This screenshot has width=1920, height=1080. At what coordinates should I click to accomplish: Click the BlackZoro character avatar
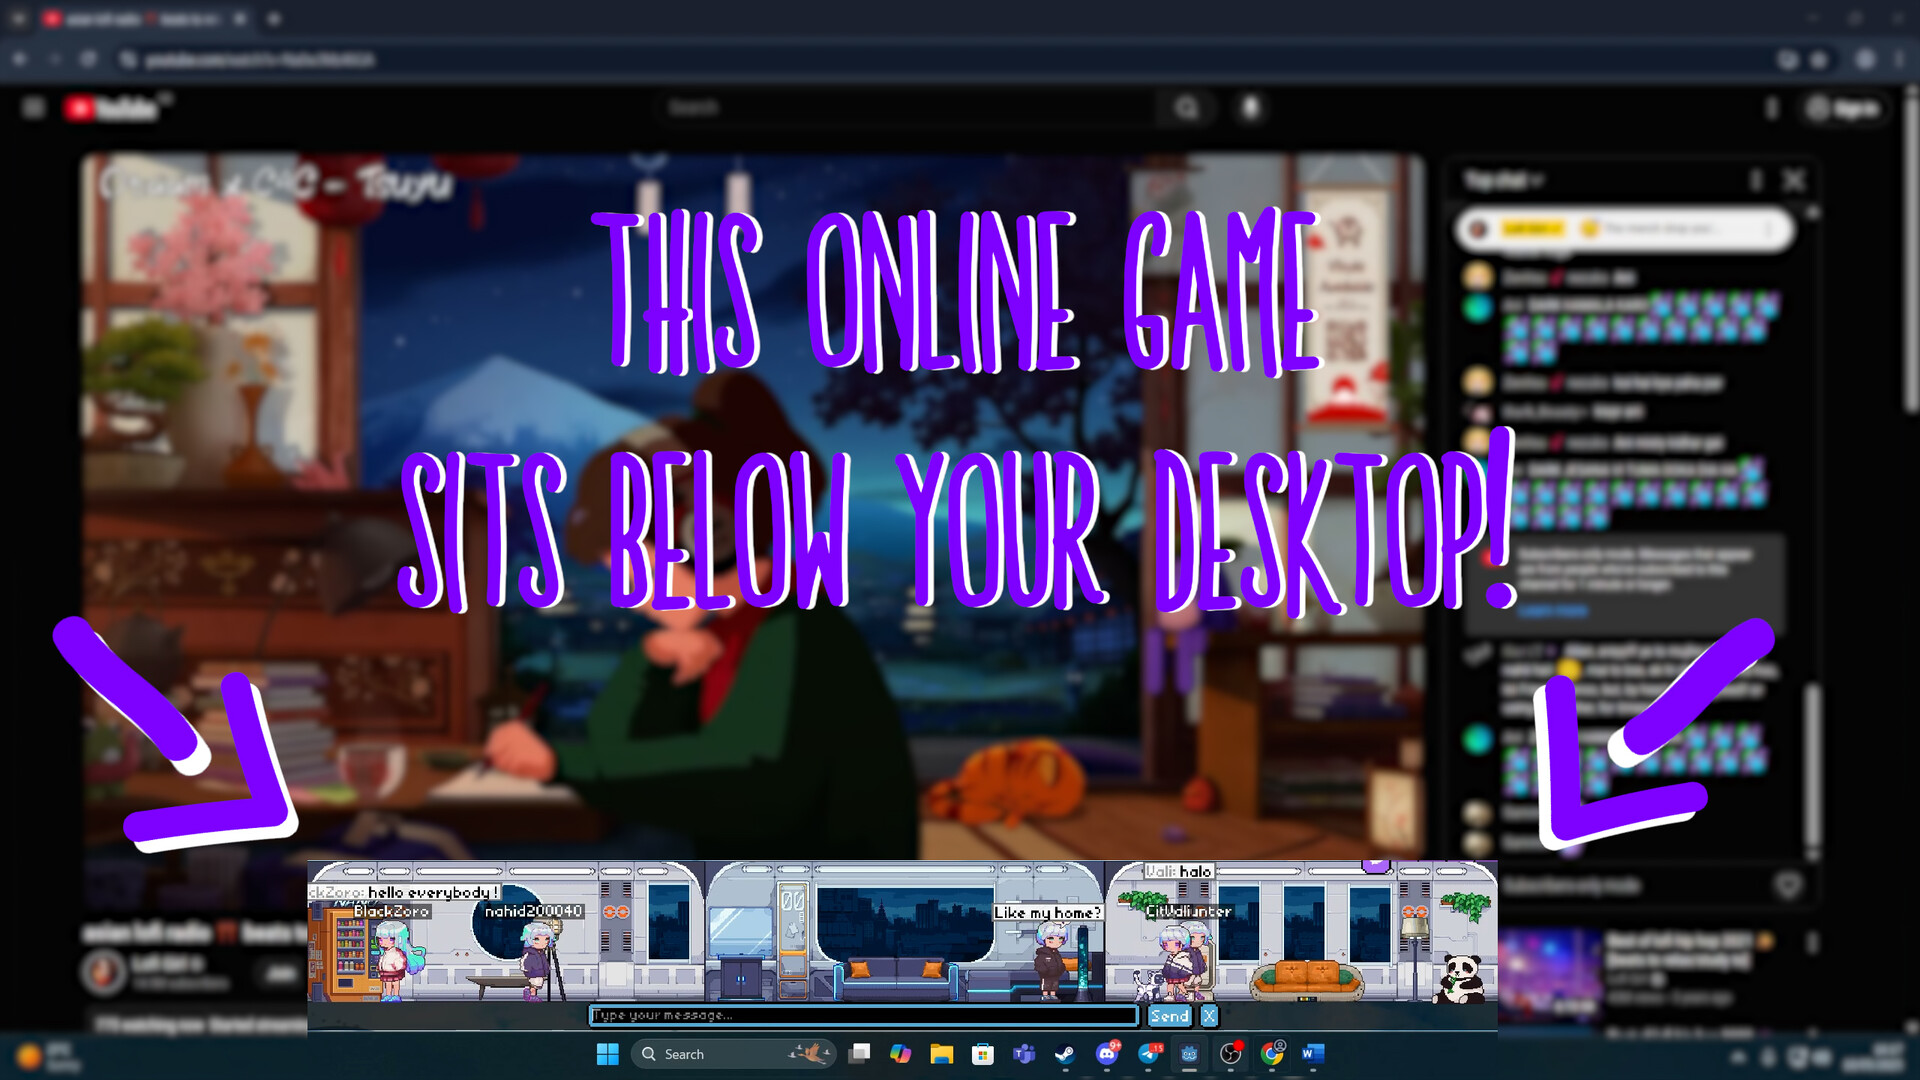coord(392,960)
